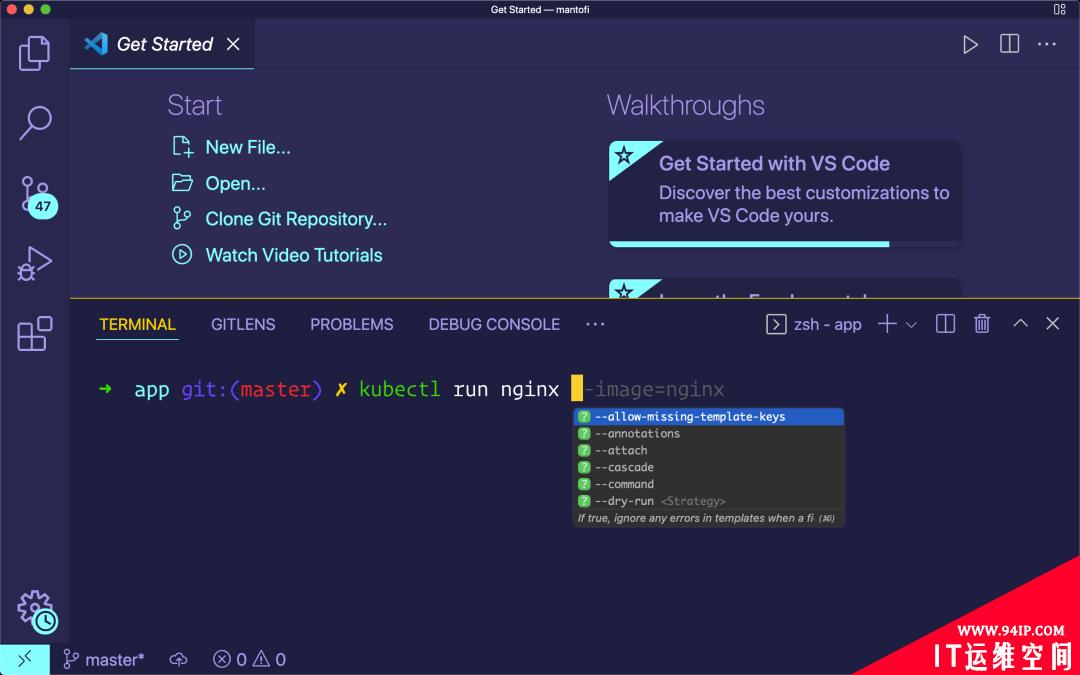1080x675 pixels.
Task: Expand the launch profile dropdown chevron
Action: pos(911,324)
